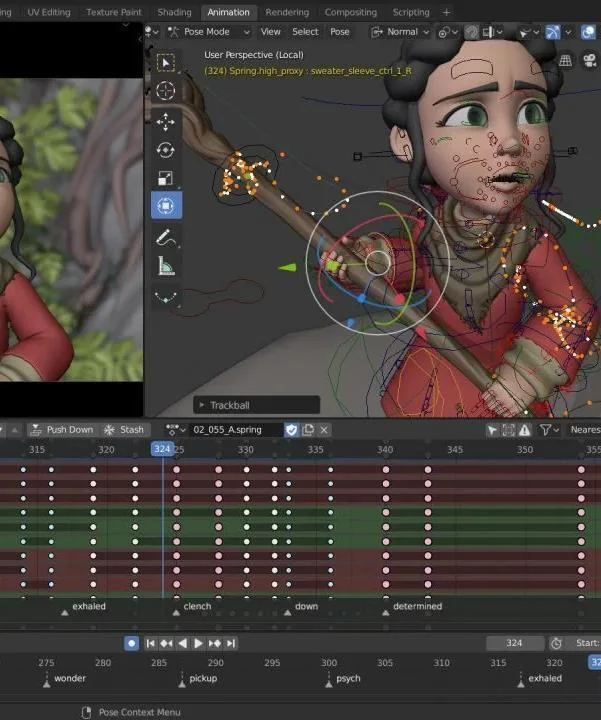Select the Breakdowner pose tool
Screen dimensions: 601x720
pos(166,297)
